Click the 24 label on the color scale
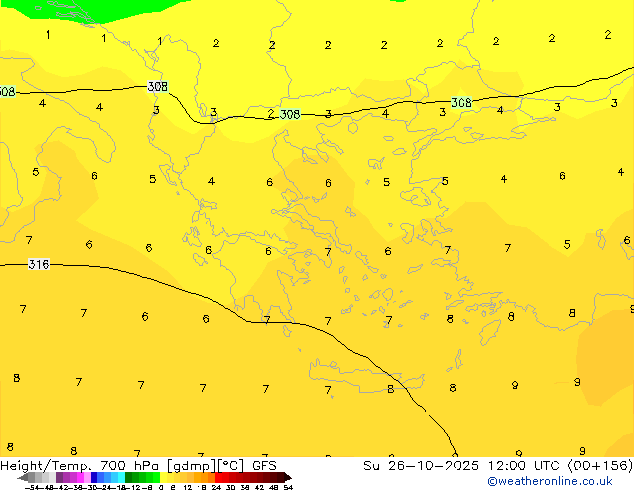Viewport: 634px width, 490px height. click(x=216, y=487)
